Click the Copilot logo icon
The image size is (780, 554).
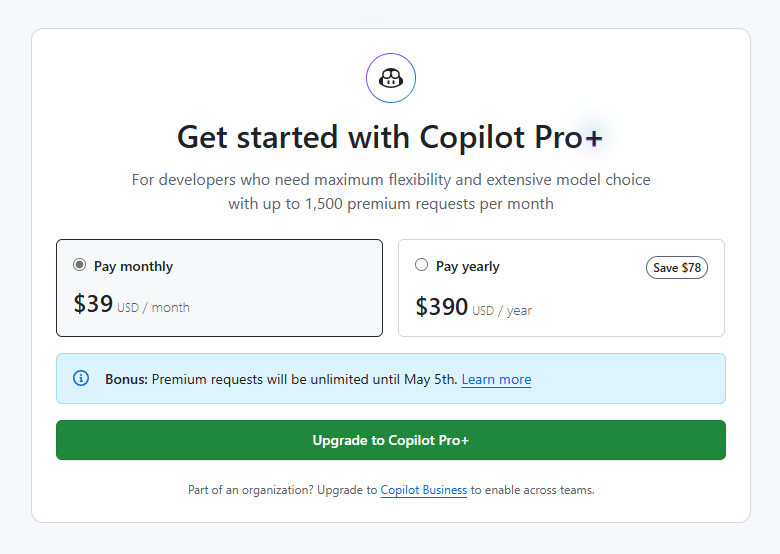tap(391, 79)
